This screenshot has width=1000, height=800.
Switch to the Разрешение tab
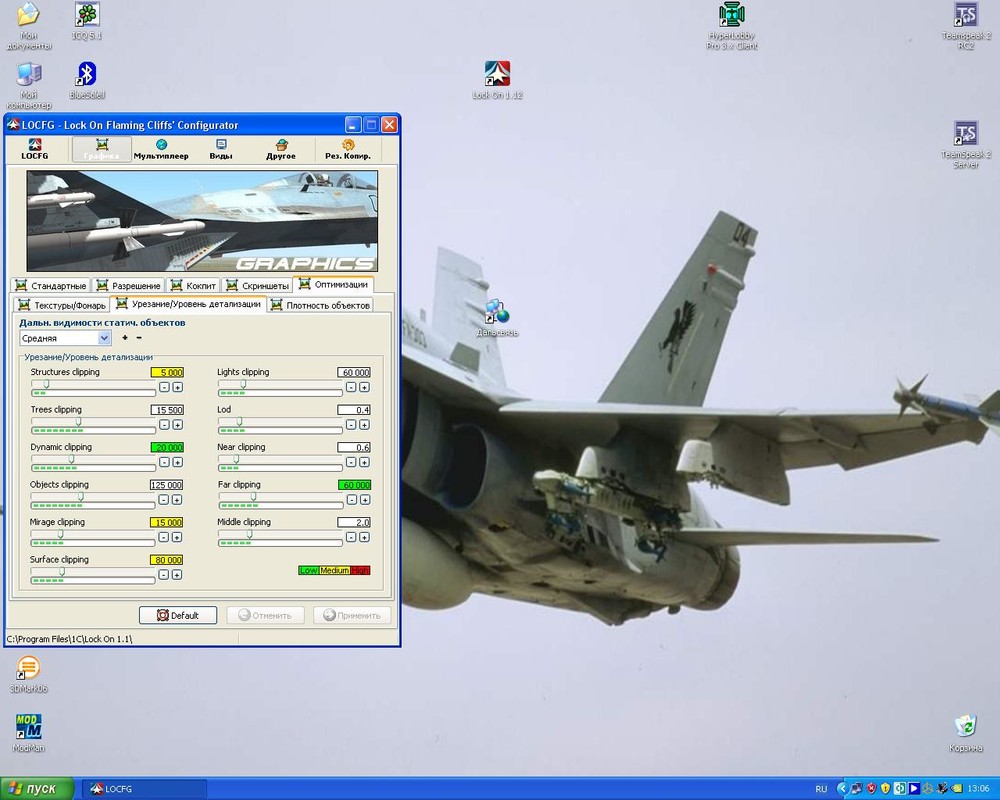click(128, 286)
